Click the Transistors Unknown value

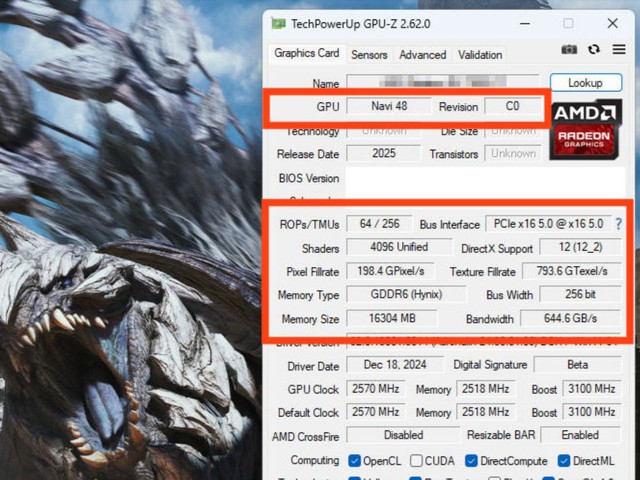point(513,153)
